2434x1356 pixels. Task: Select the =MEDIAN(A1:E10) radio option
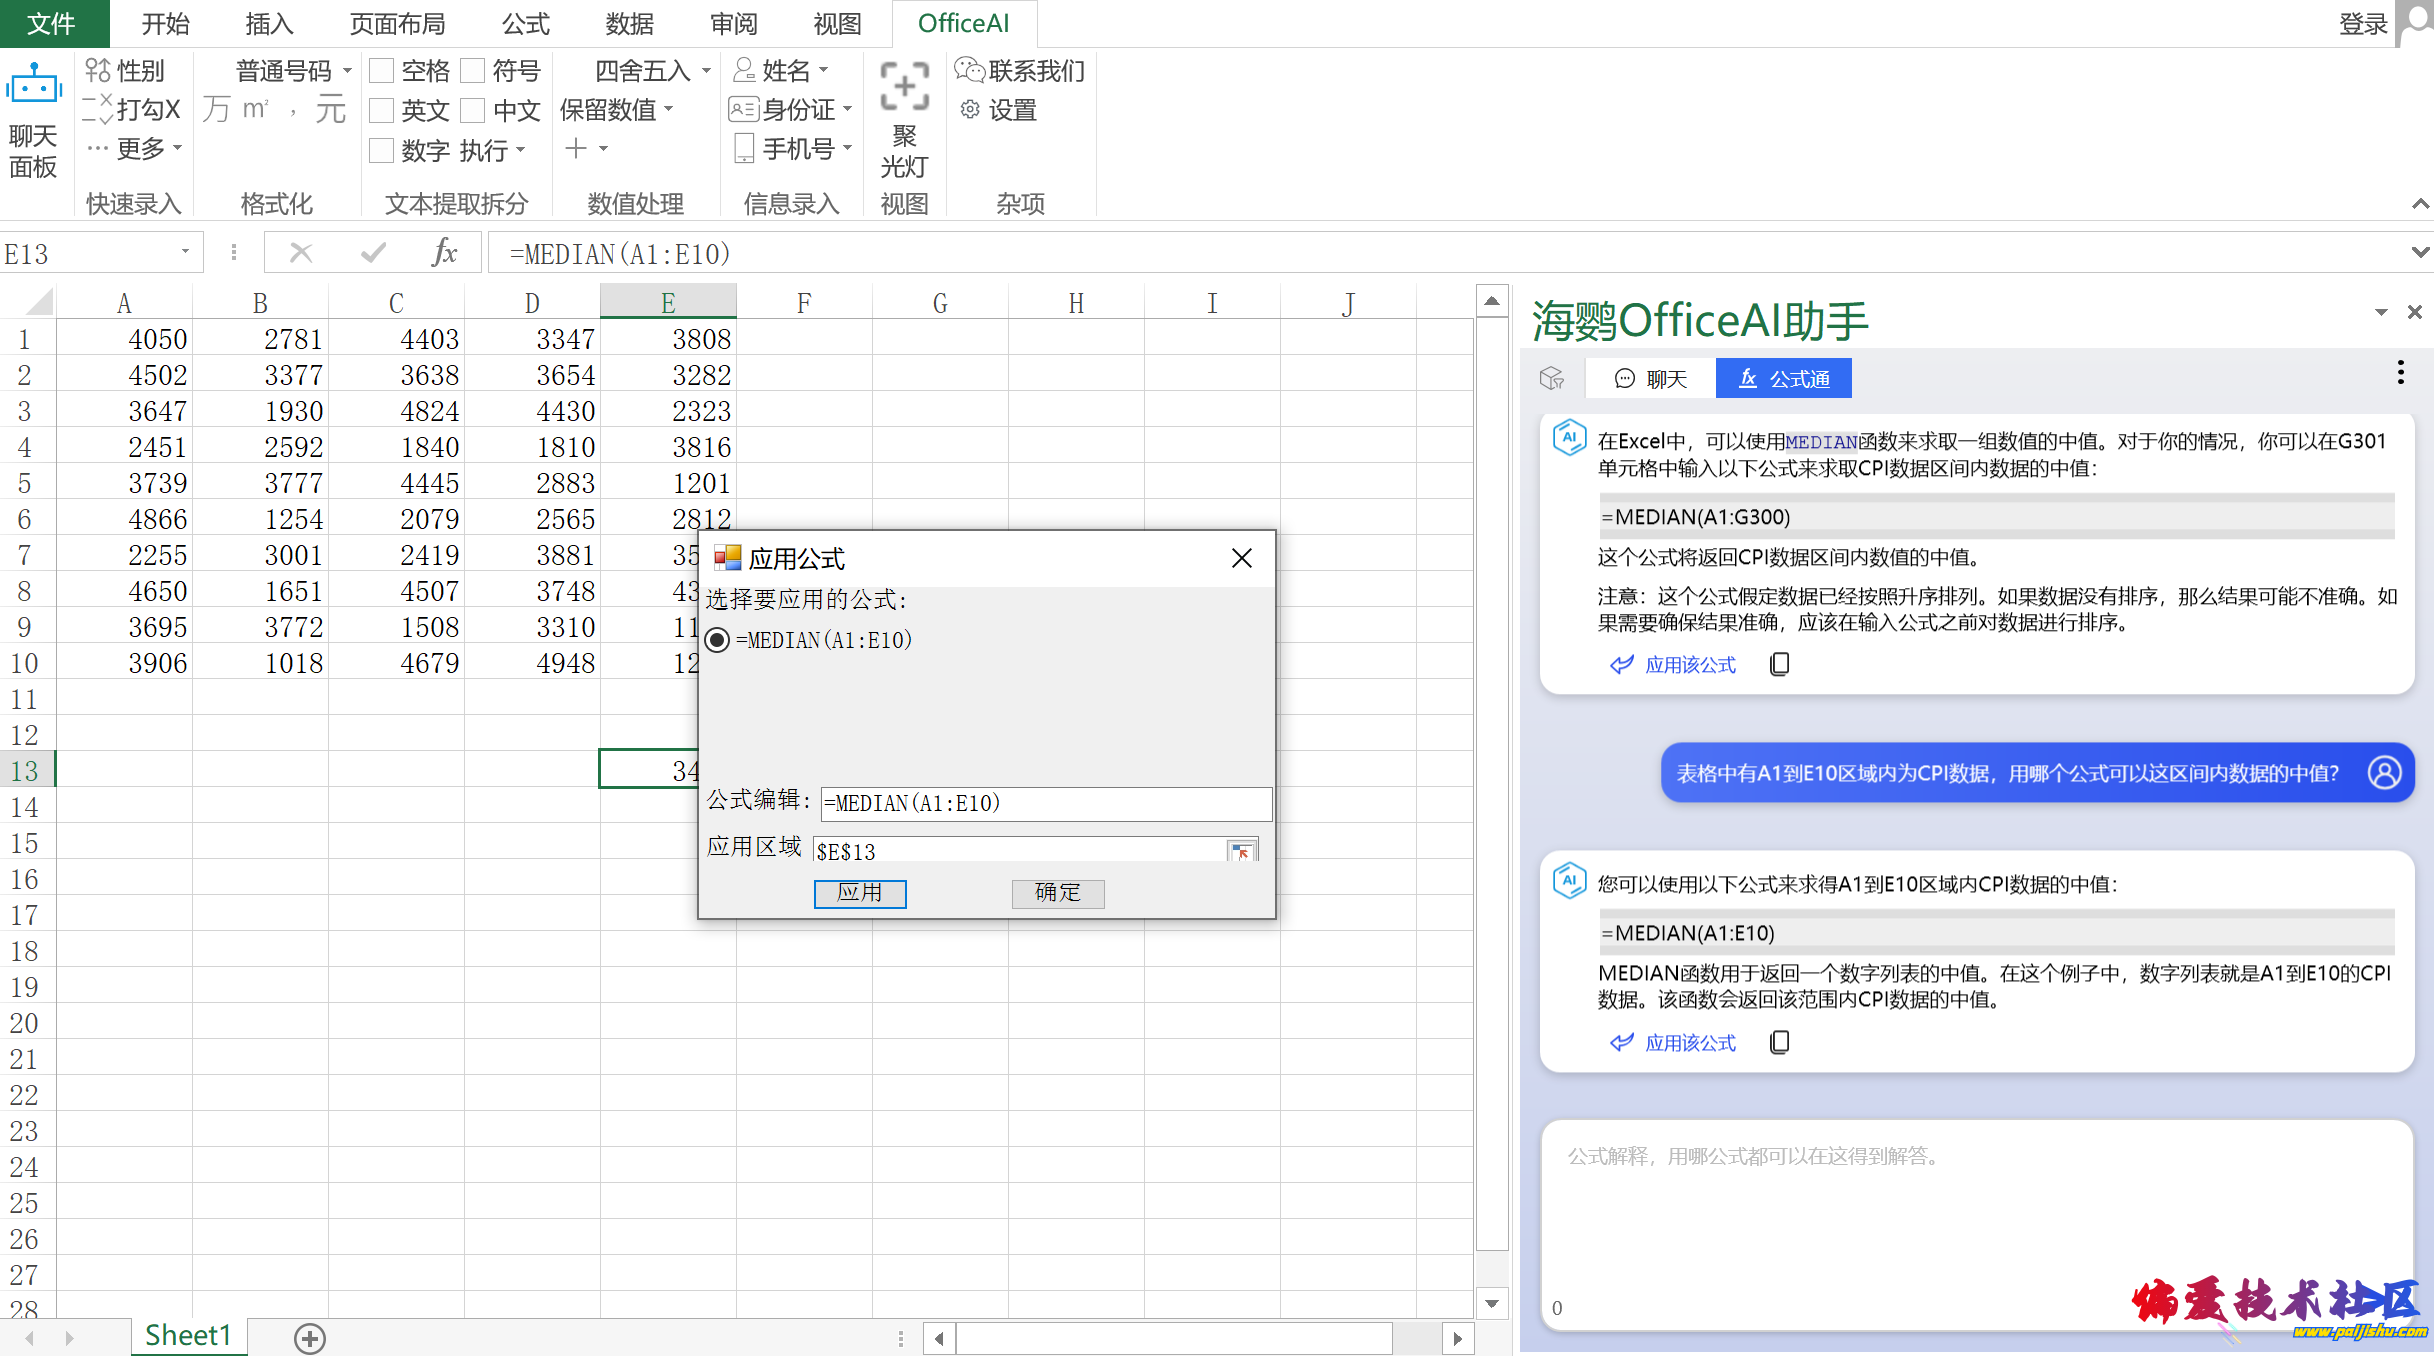718,640
